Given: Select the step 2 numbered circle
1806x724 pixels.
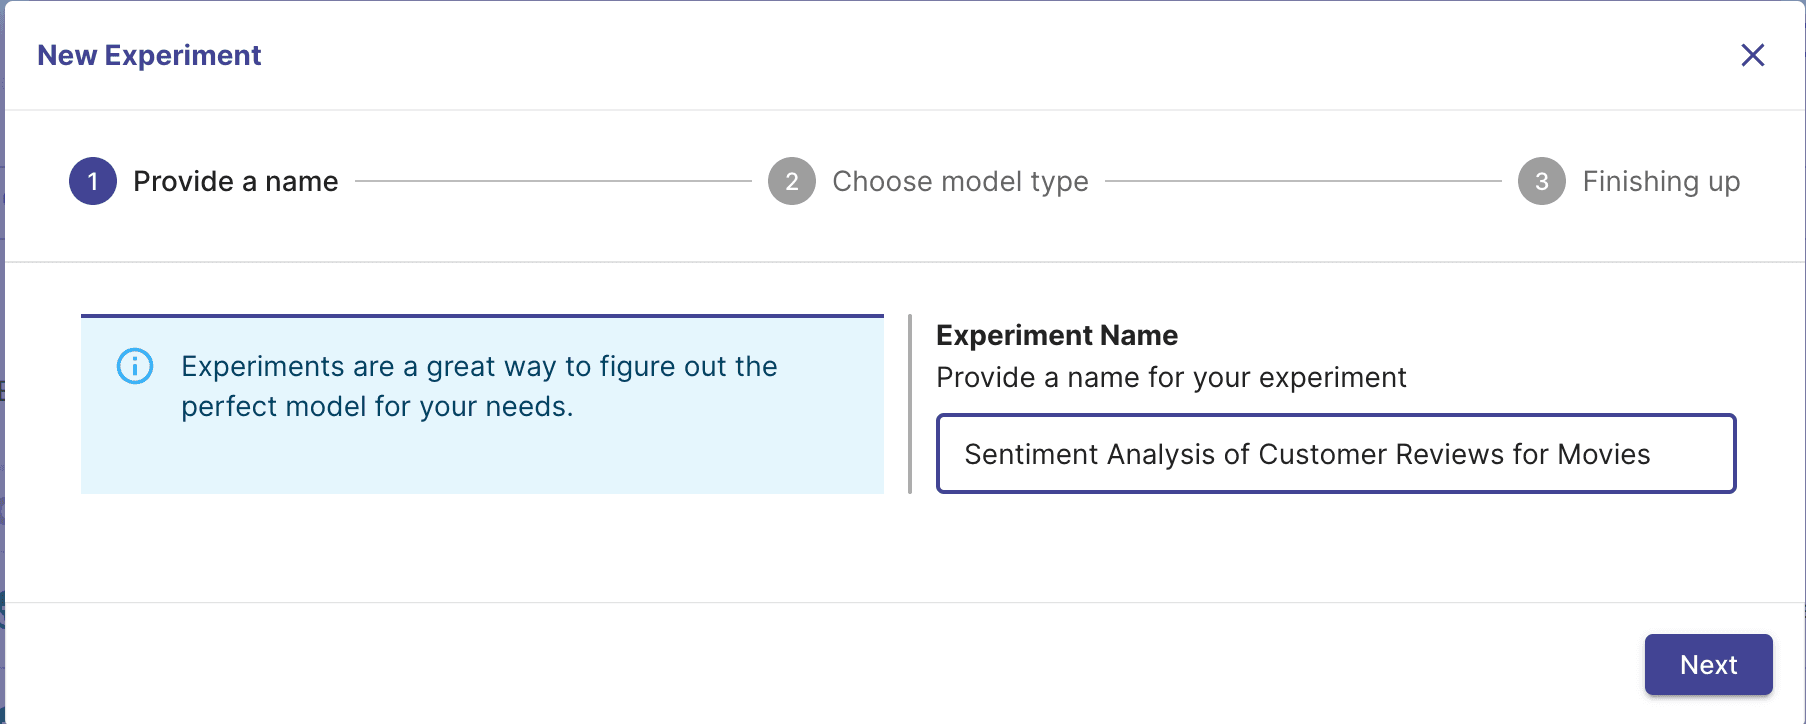Looking at the screenshot, I should 792,181.
